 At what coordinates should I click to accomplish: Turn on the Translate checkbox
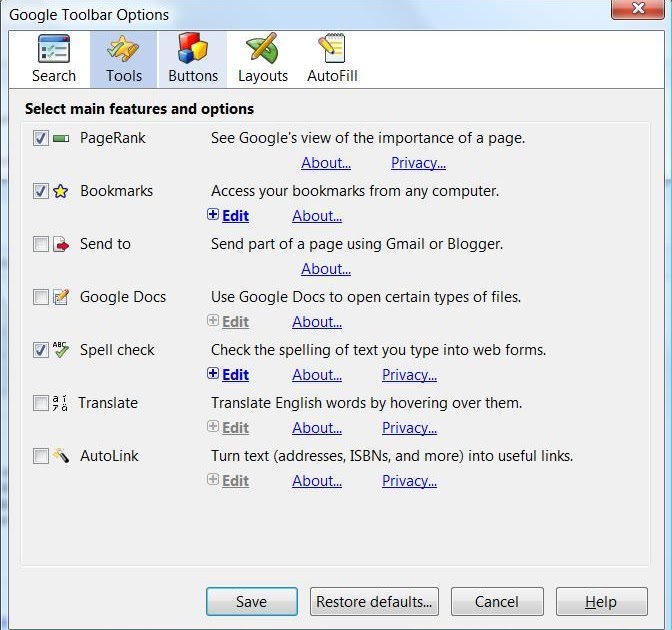41,403
